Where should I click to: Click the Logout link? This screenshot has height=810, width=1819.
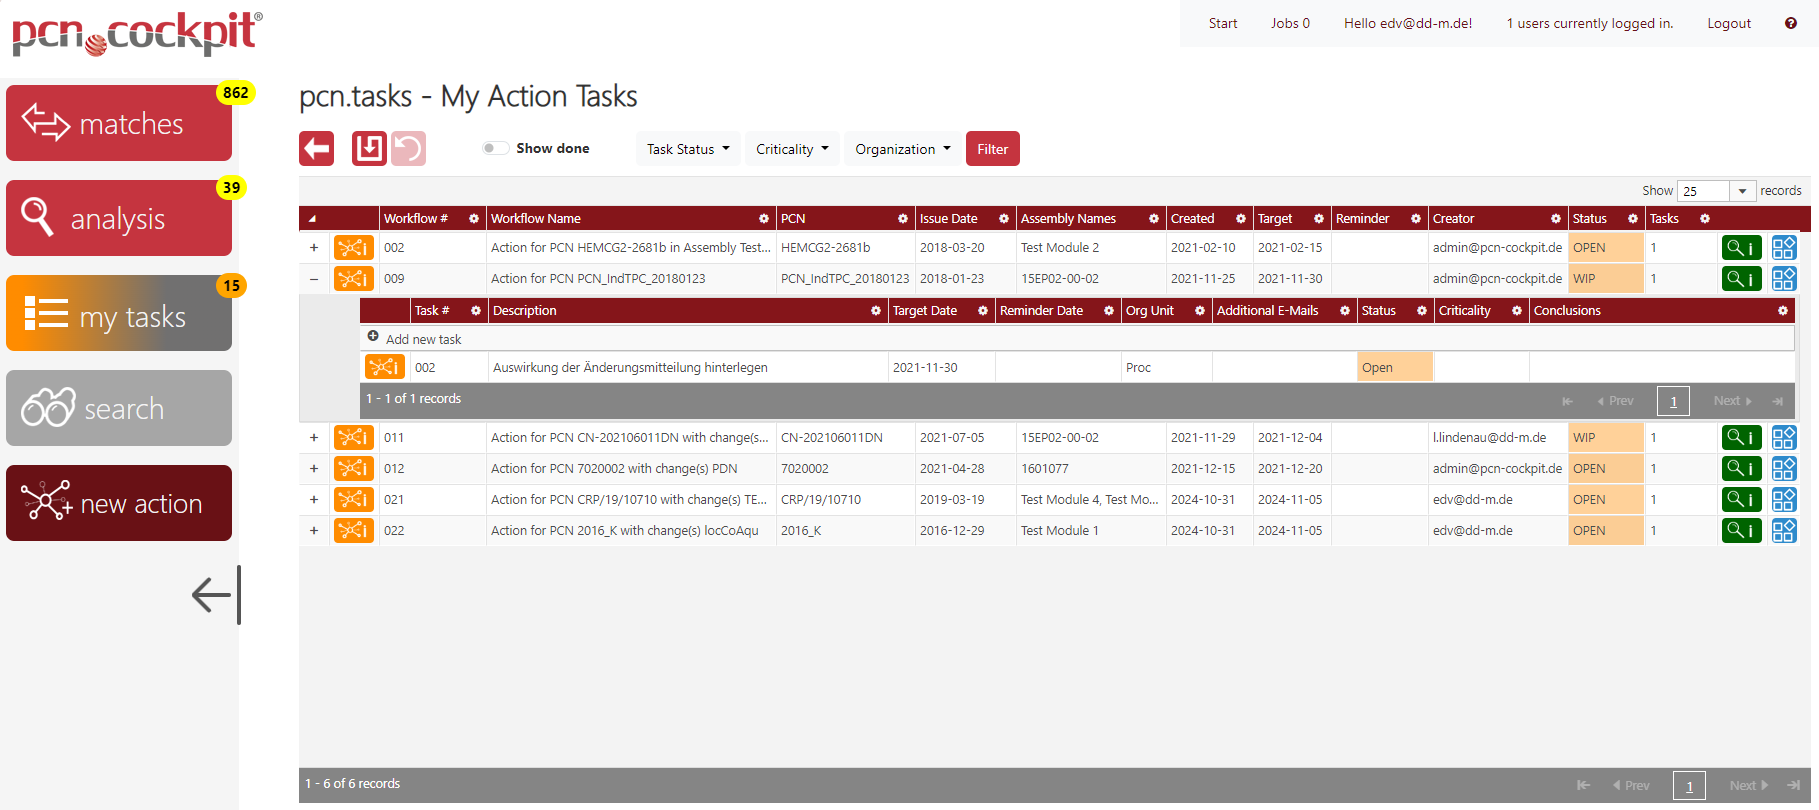pyautogui.click(x=1728, y=23)
